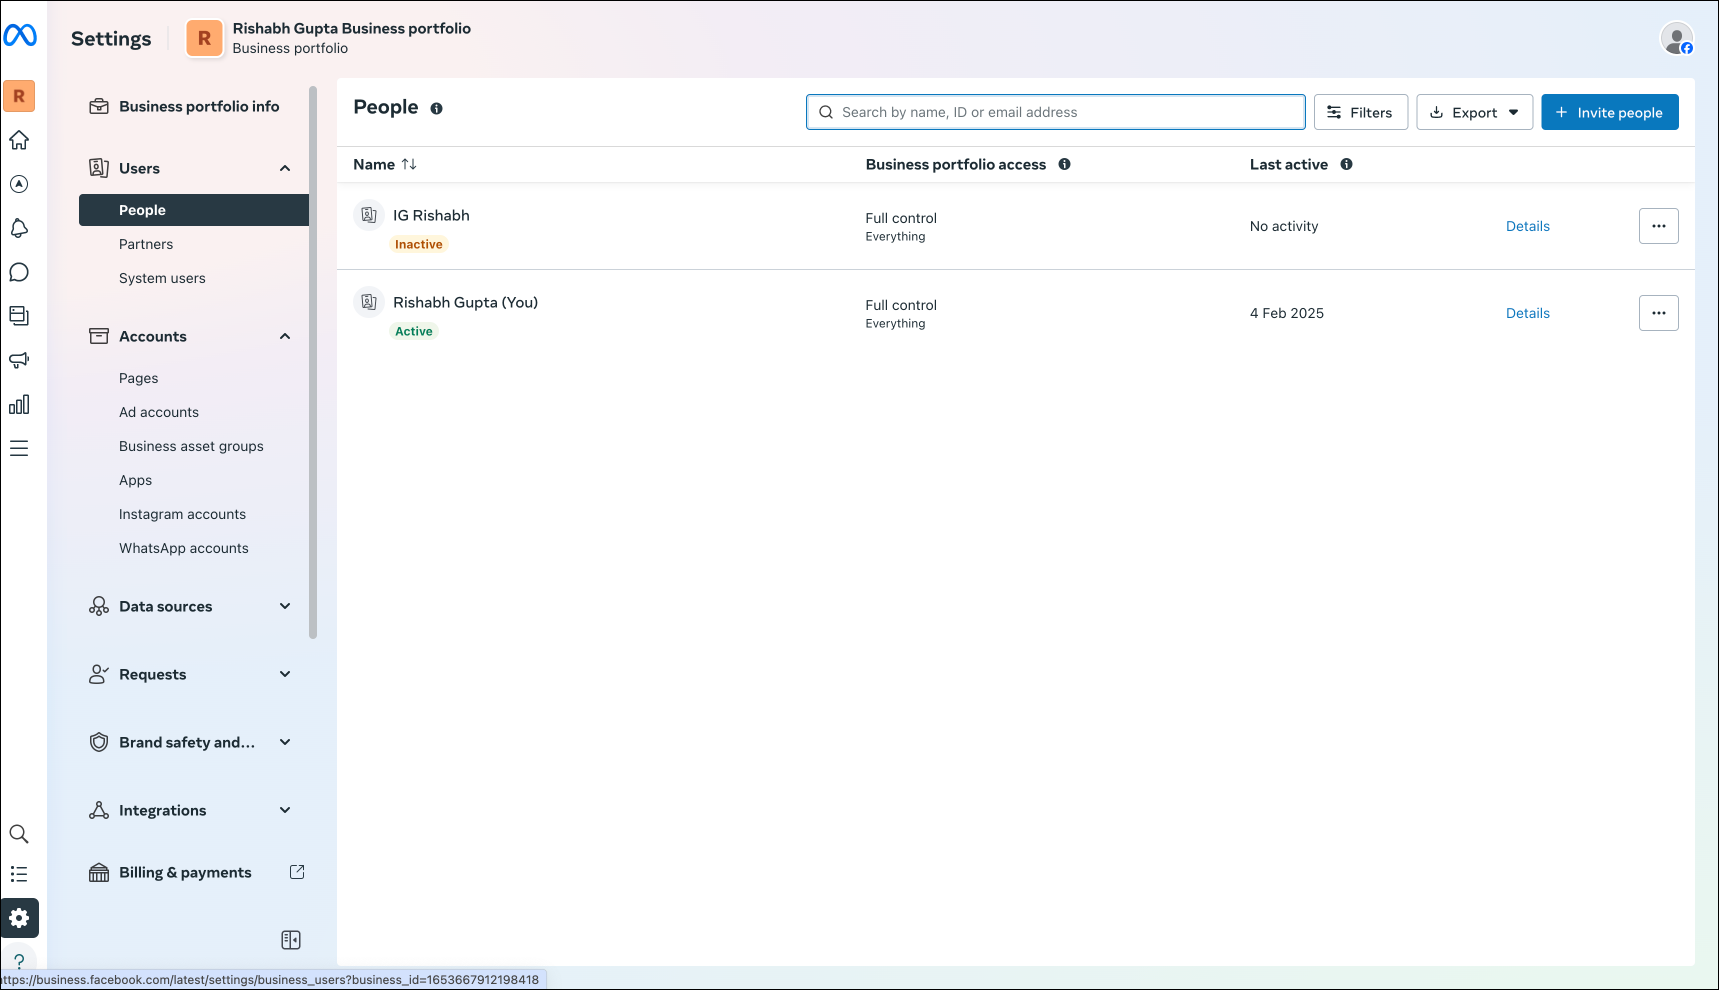This screenshot has width=1719, height=990.
Task: Focus the search by name field
Action: 1056,112
